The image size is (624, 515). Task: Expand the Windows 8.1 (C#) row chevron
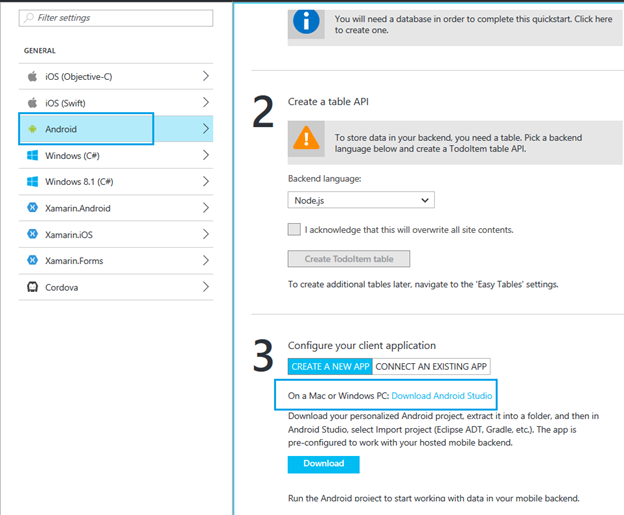(x=206, y=181)
